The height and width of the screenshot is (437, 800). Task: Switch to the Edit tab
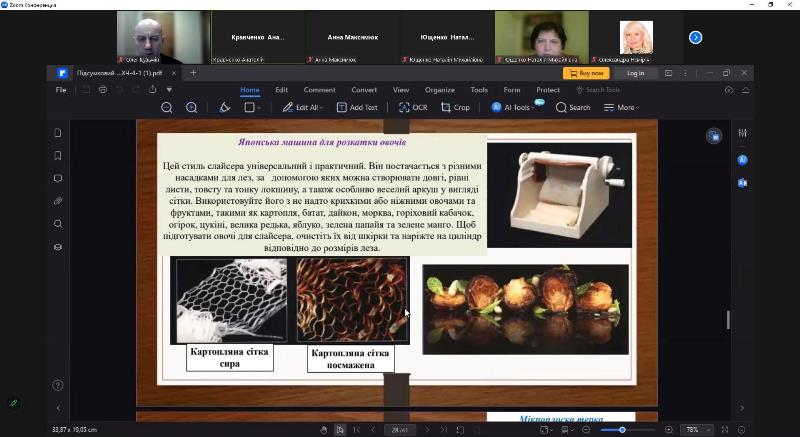coord(282,90)
